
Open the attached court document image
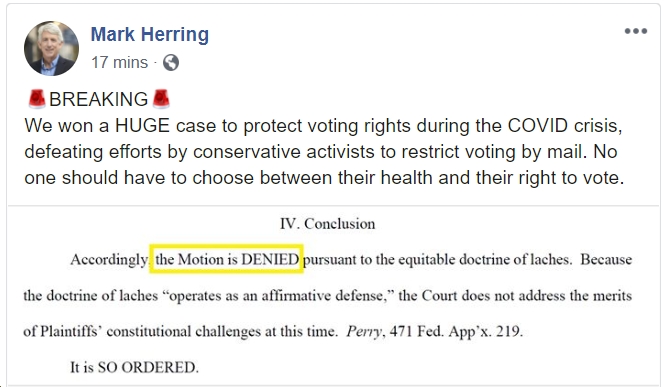[x=333, y=296]
